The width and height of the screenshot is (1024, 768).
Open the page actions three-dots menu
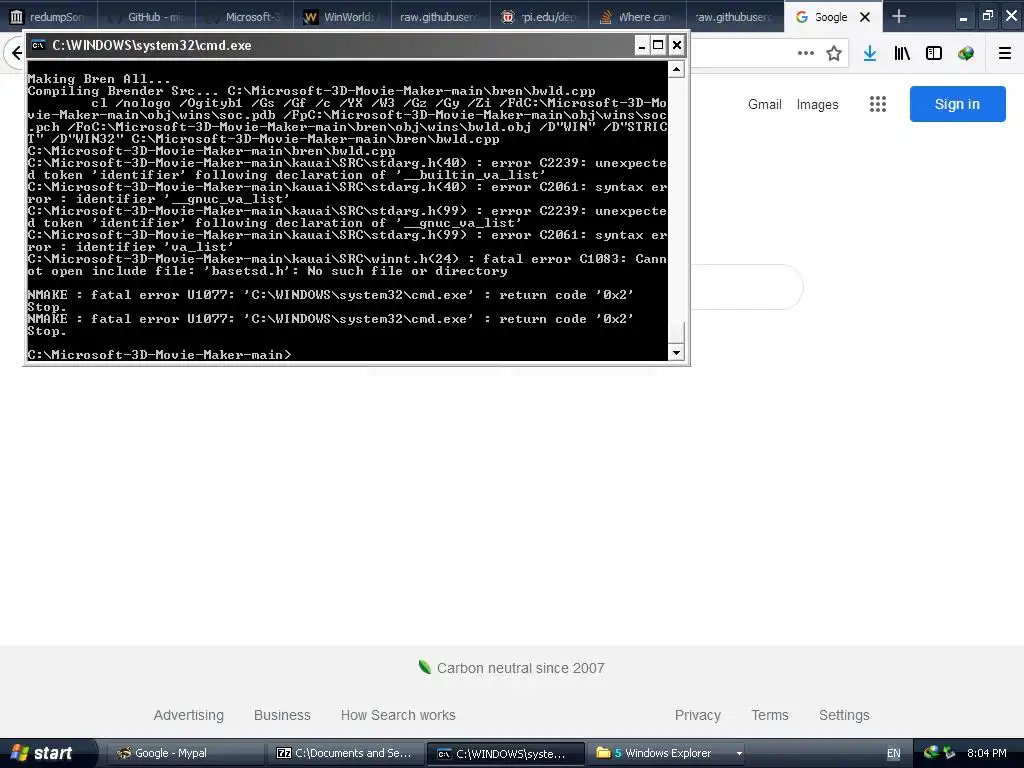806,53
